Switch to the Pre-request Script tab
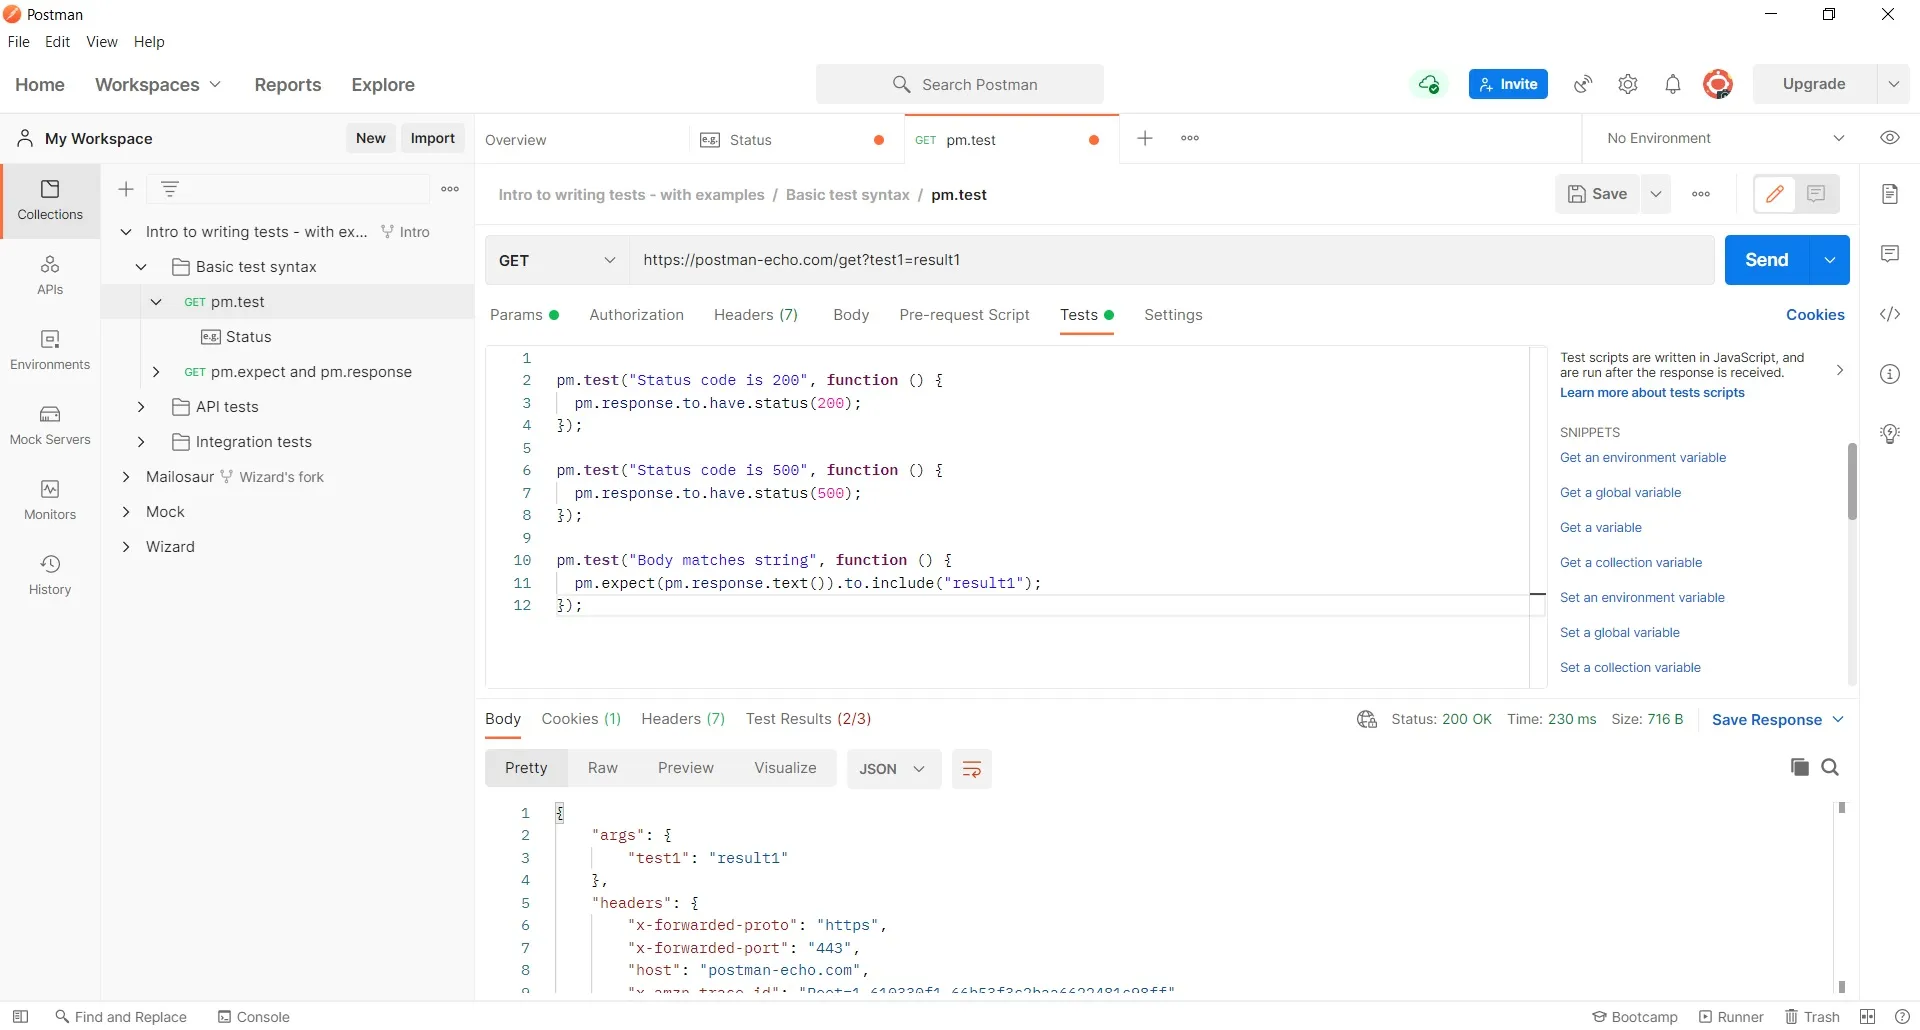The height and width of the screenshot is (1030, 1920). click(964, 315)
